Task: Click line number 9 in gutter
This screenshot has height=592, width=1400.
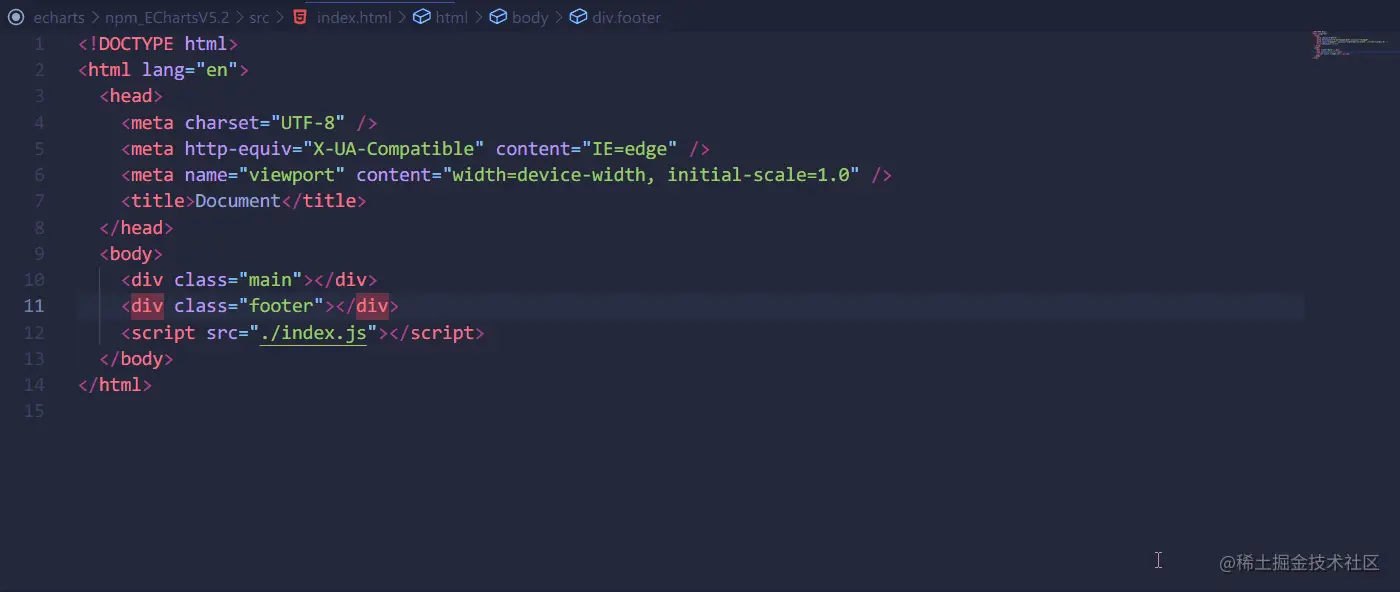Action: point(39,254)
